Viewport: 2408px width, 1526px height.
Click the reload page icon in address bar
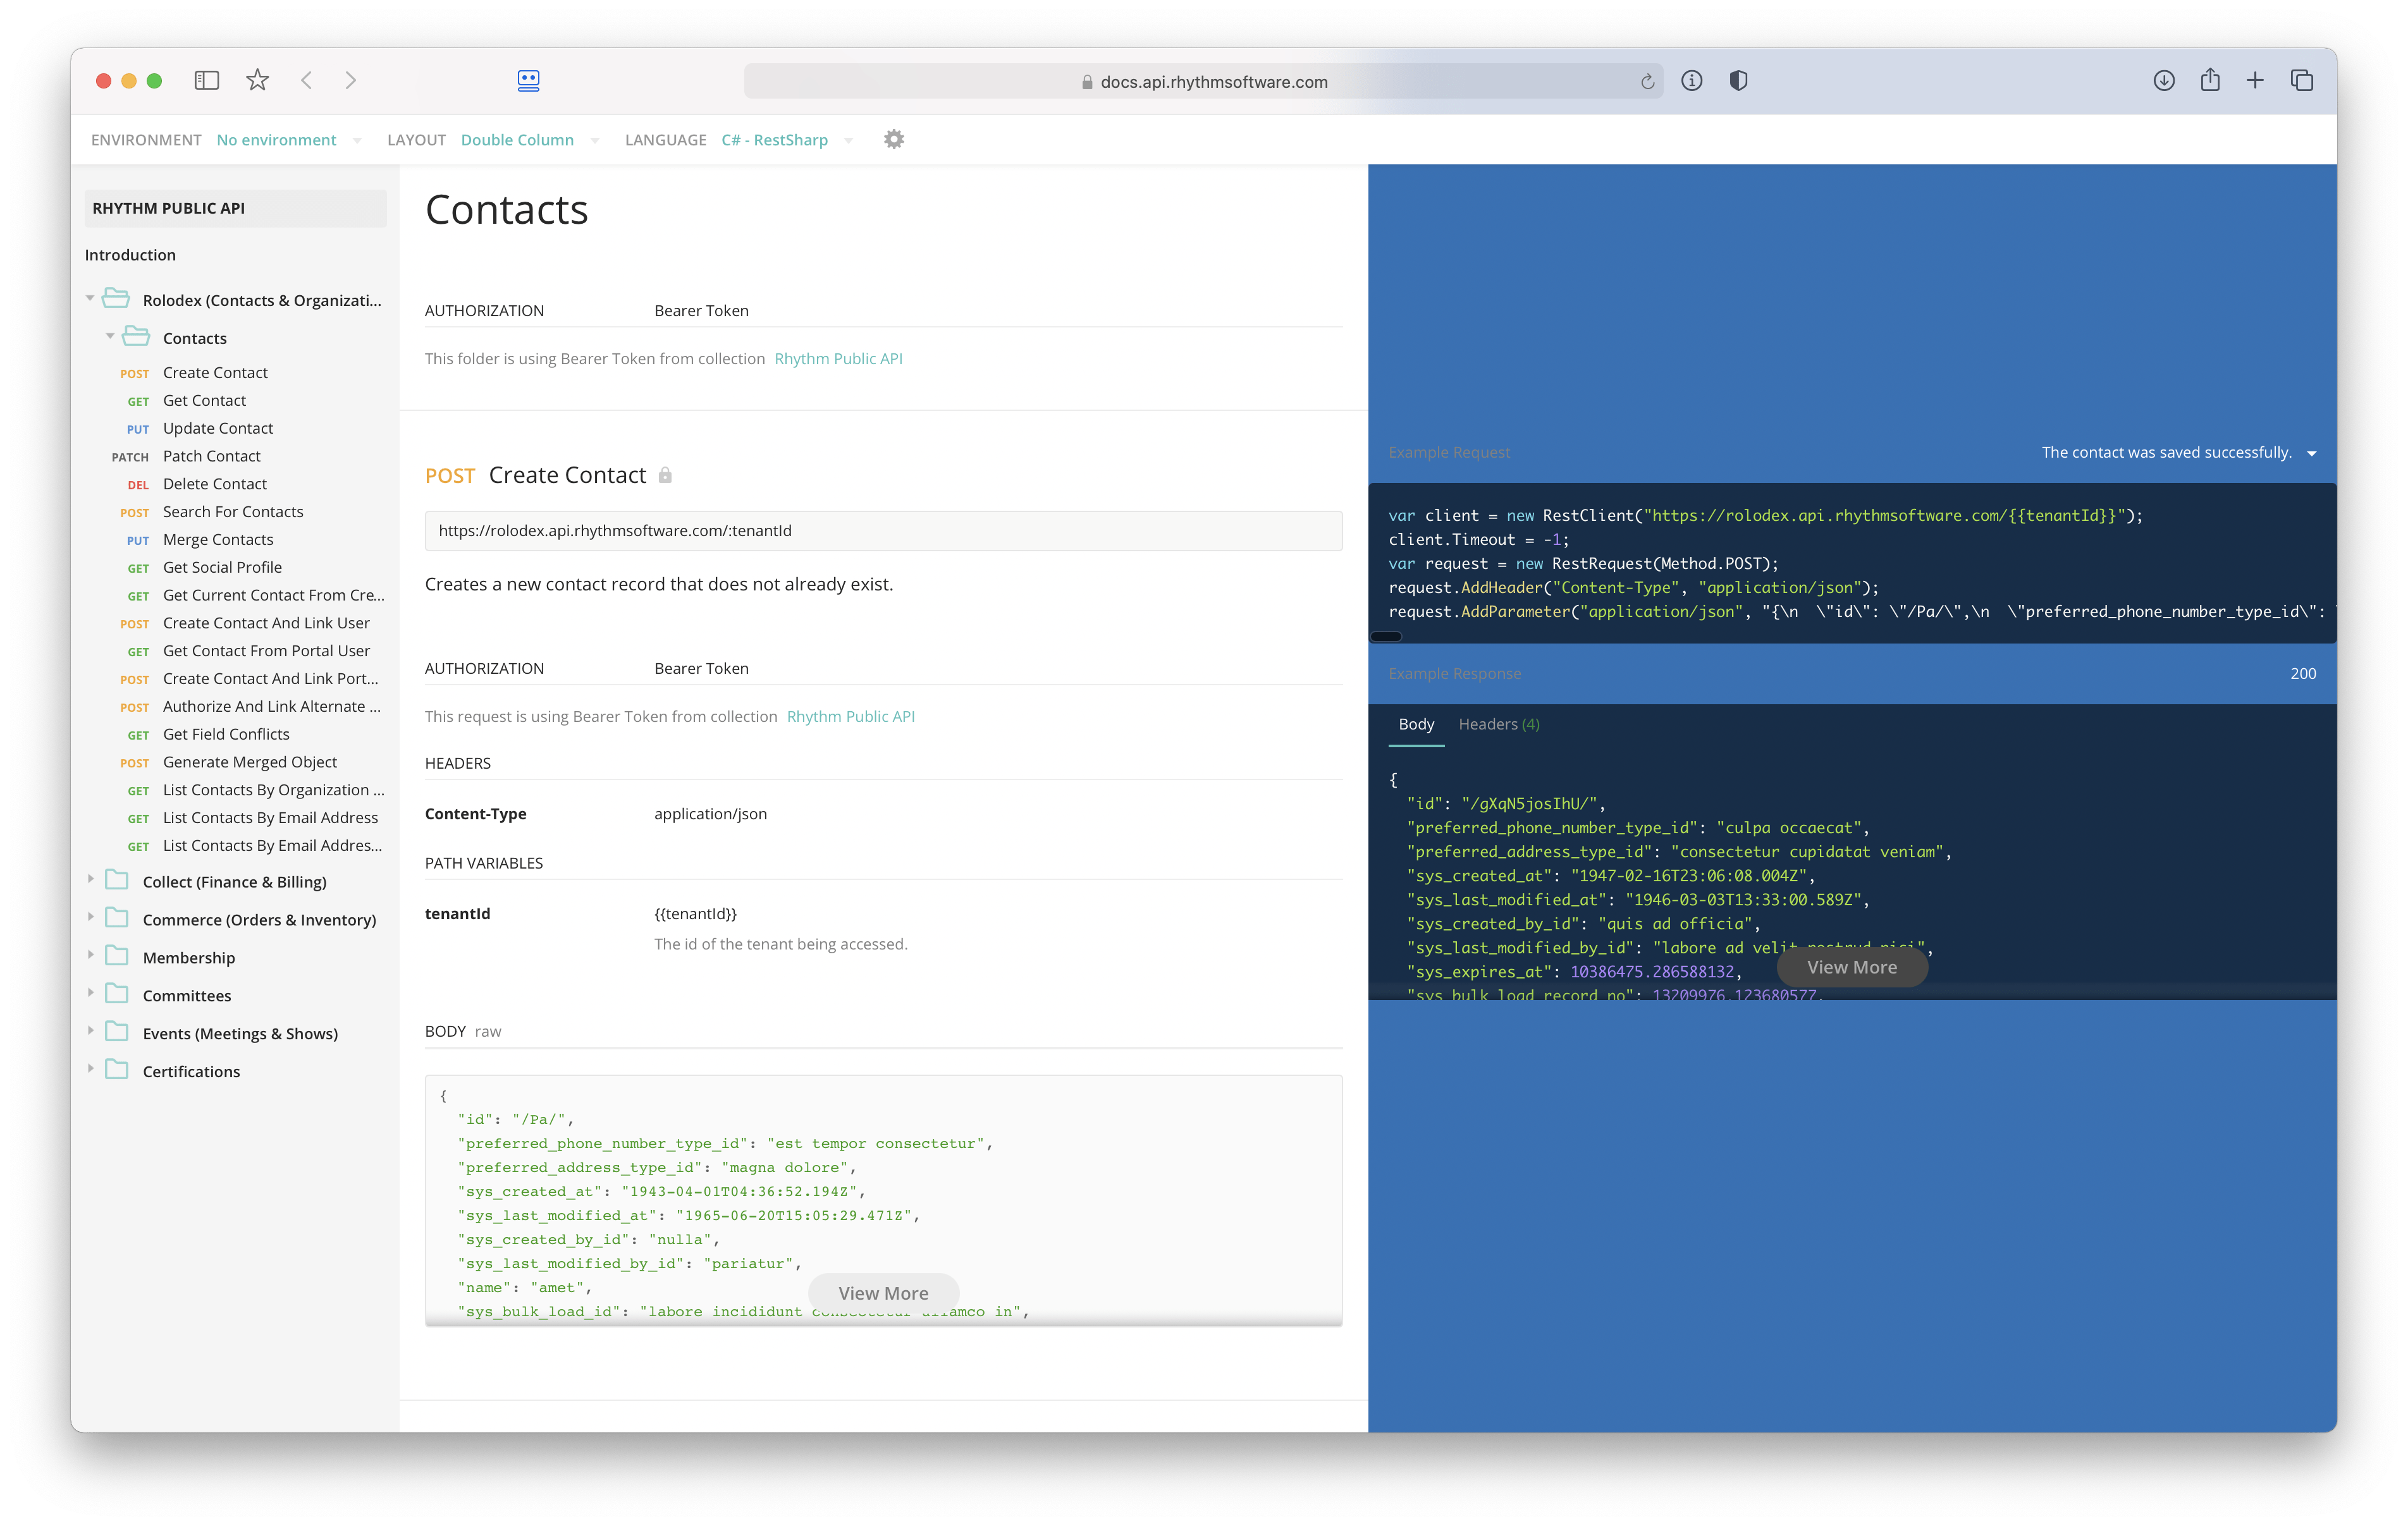point(1647,82)
